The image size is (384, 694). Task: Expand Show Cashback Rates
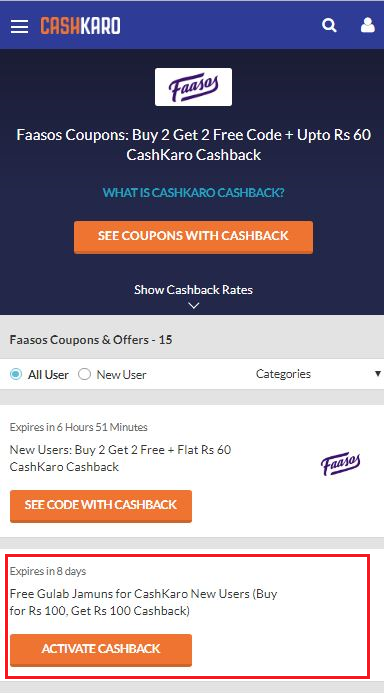click(193, 290)
